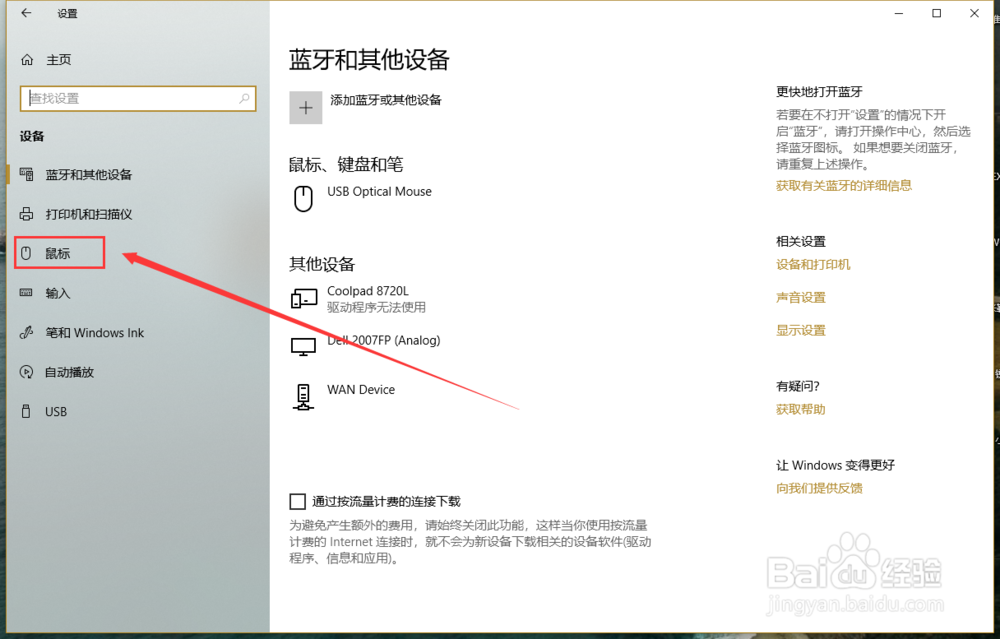Open the USB settings page

(55, 411)
